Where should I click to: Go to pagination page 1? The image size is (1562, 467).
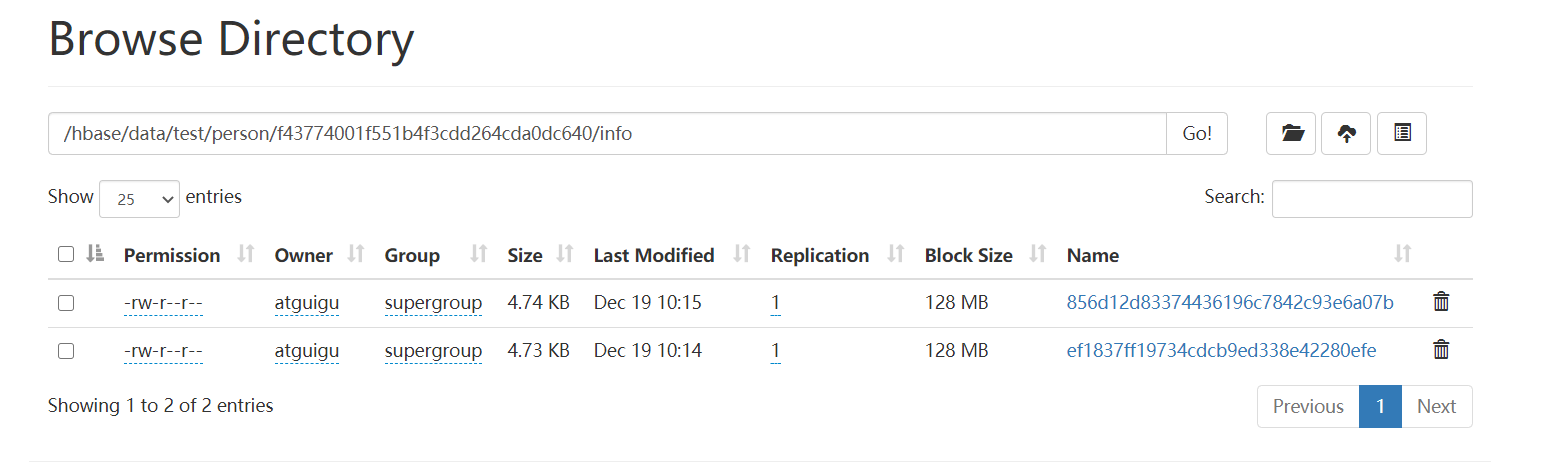1380,406
